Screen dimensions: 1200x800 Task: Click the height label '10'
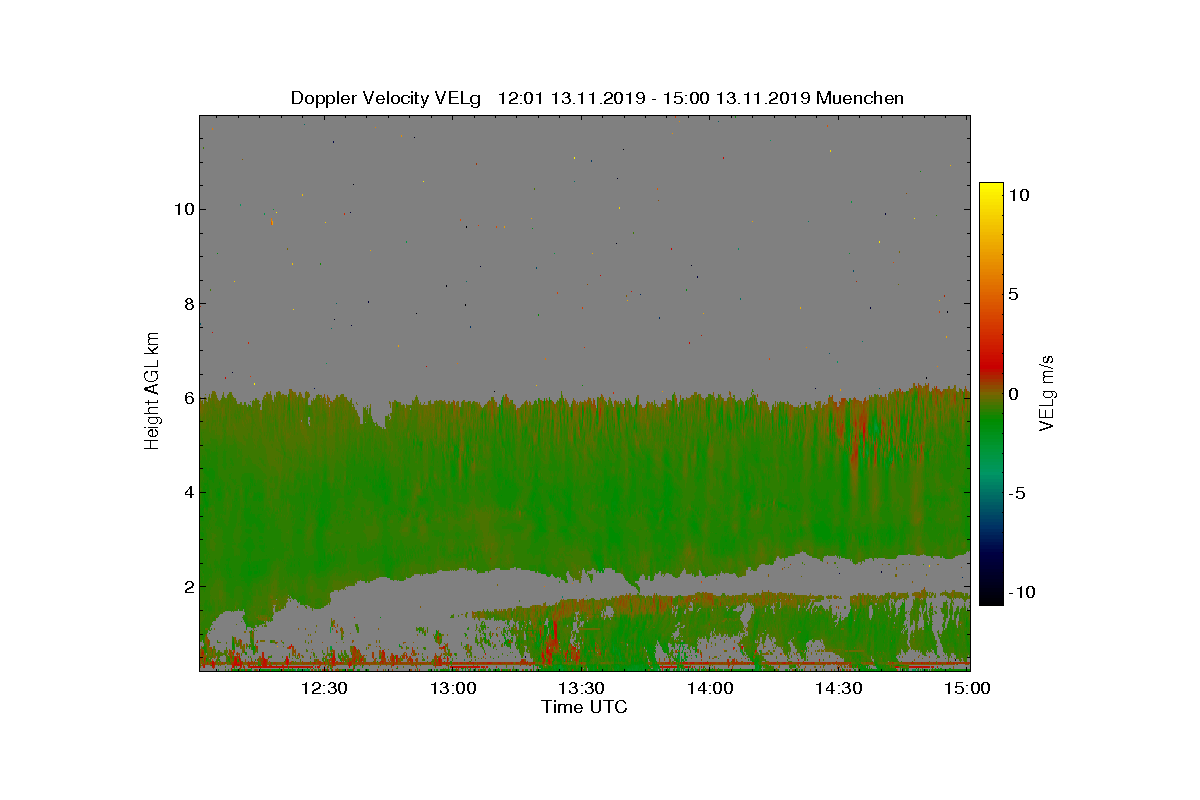[183, 209]
